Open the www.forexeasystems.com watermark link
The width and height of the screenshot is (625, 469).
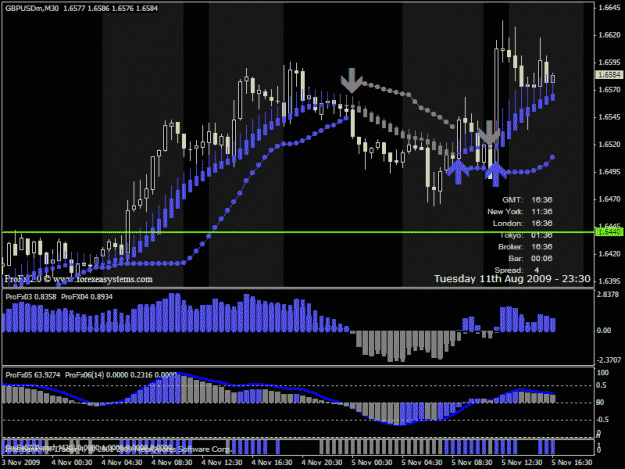[x=102, y=279]
